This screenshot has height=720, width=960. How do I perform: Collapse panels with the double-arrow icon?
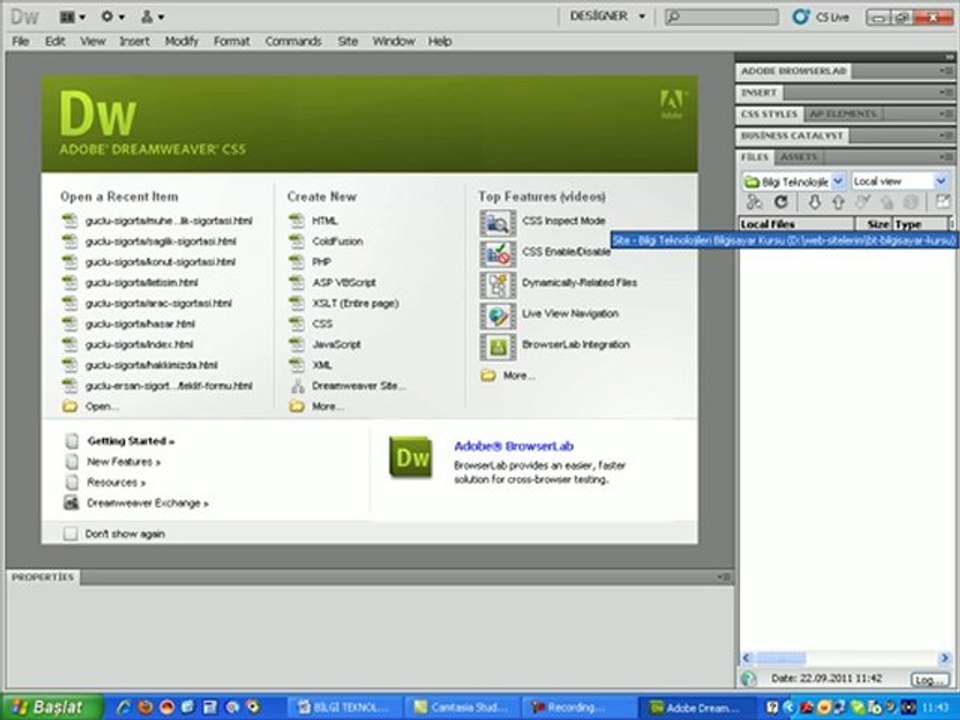coord(949,57)
